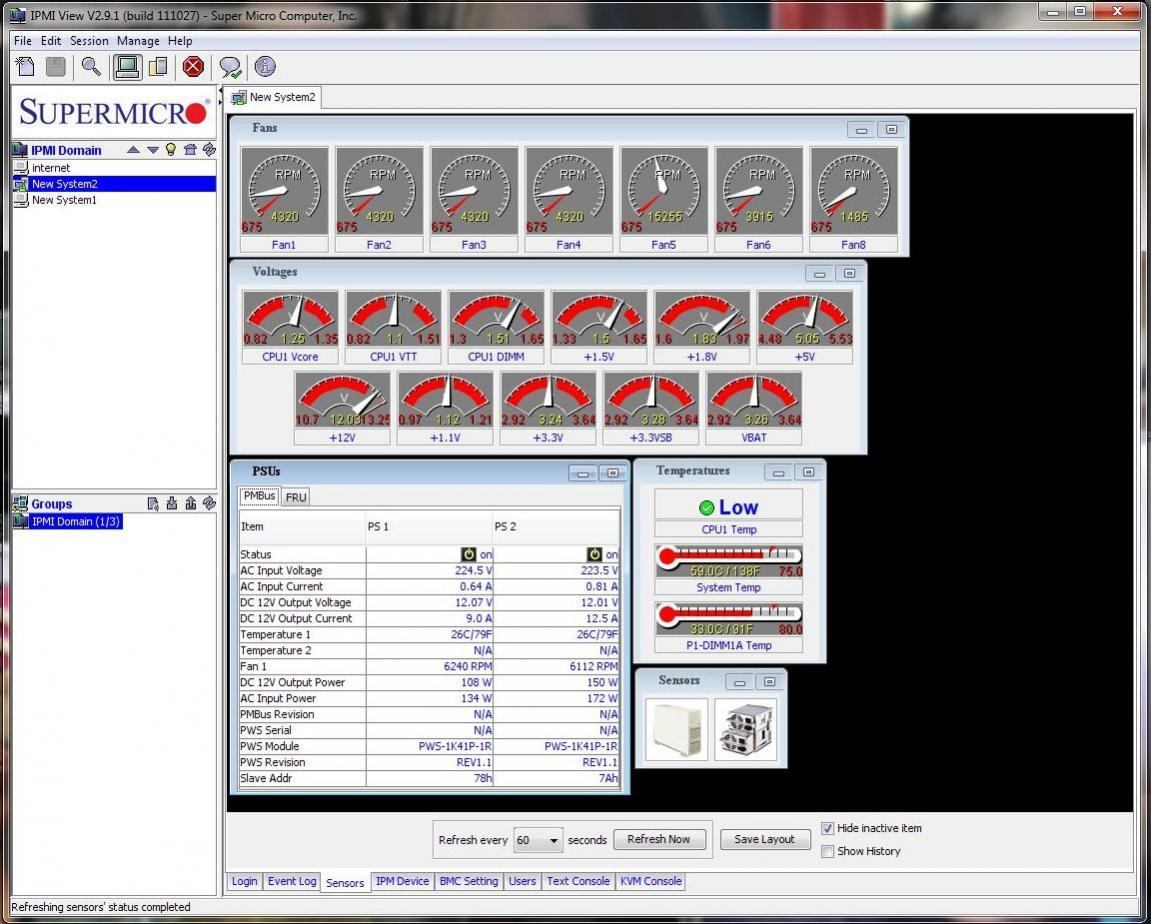This screenshot has width=1151, height=924.
Task: Click the P1-DIMM1A Temp thermometer gauge
Action: pyautogui.click(x=728, y=620)
